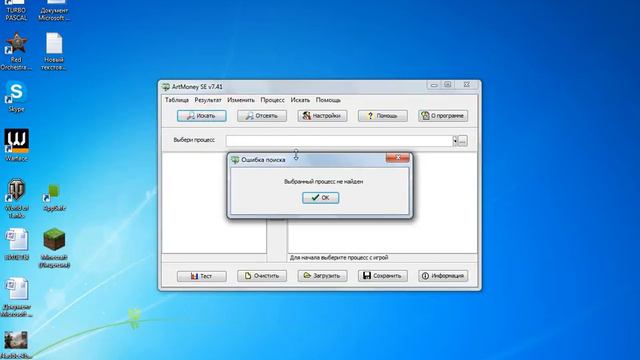Select the AppSale desktop shortcut
The image size is (640, 360).
tap(54, 198)
